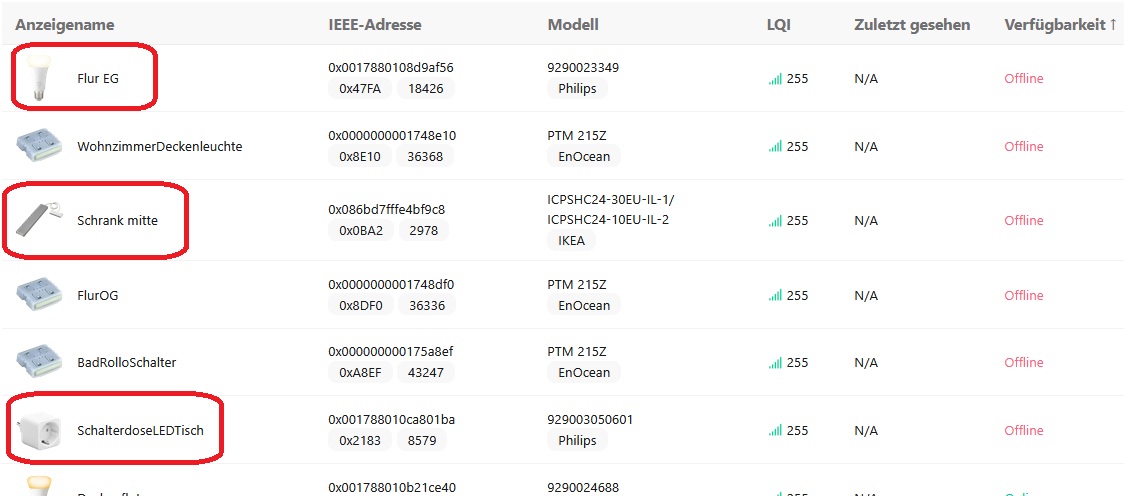Click the FlurOG switch device icon
The height and width of the screenshot is (496, 1124).
[40, 295]
